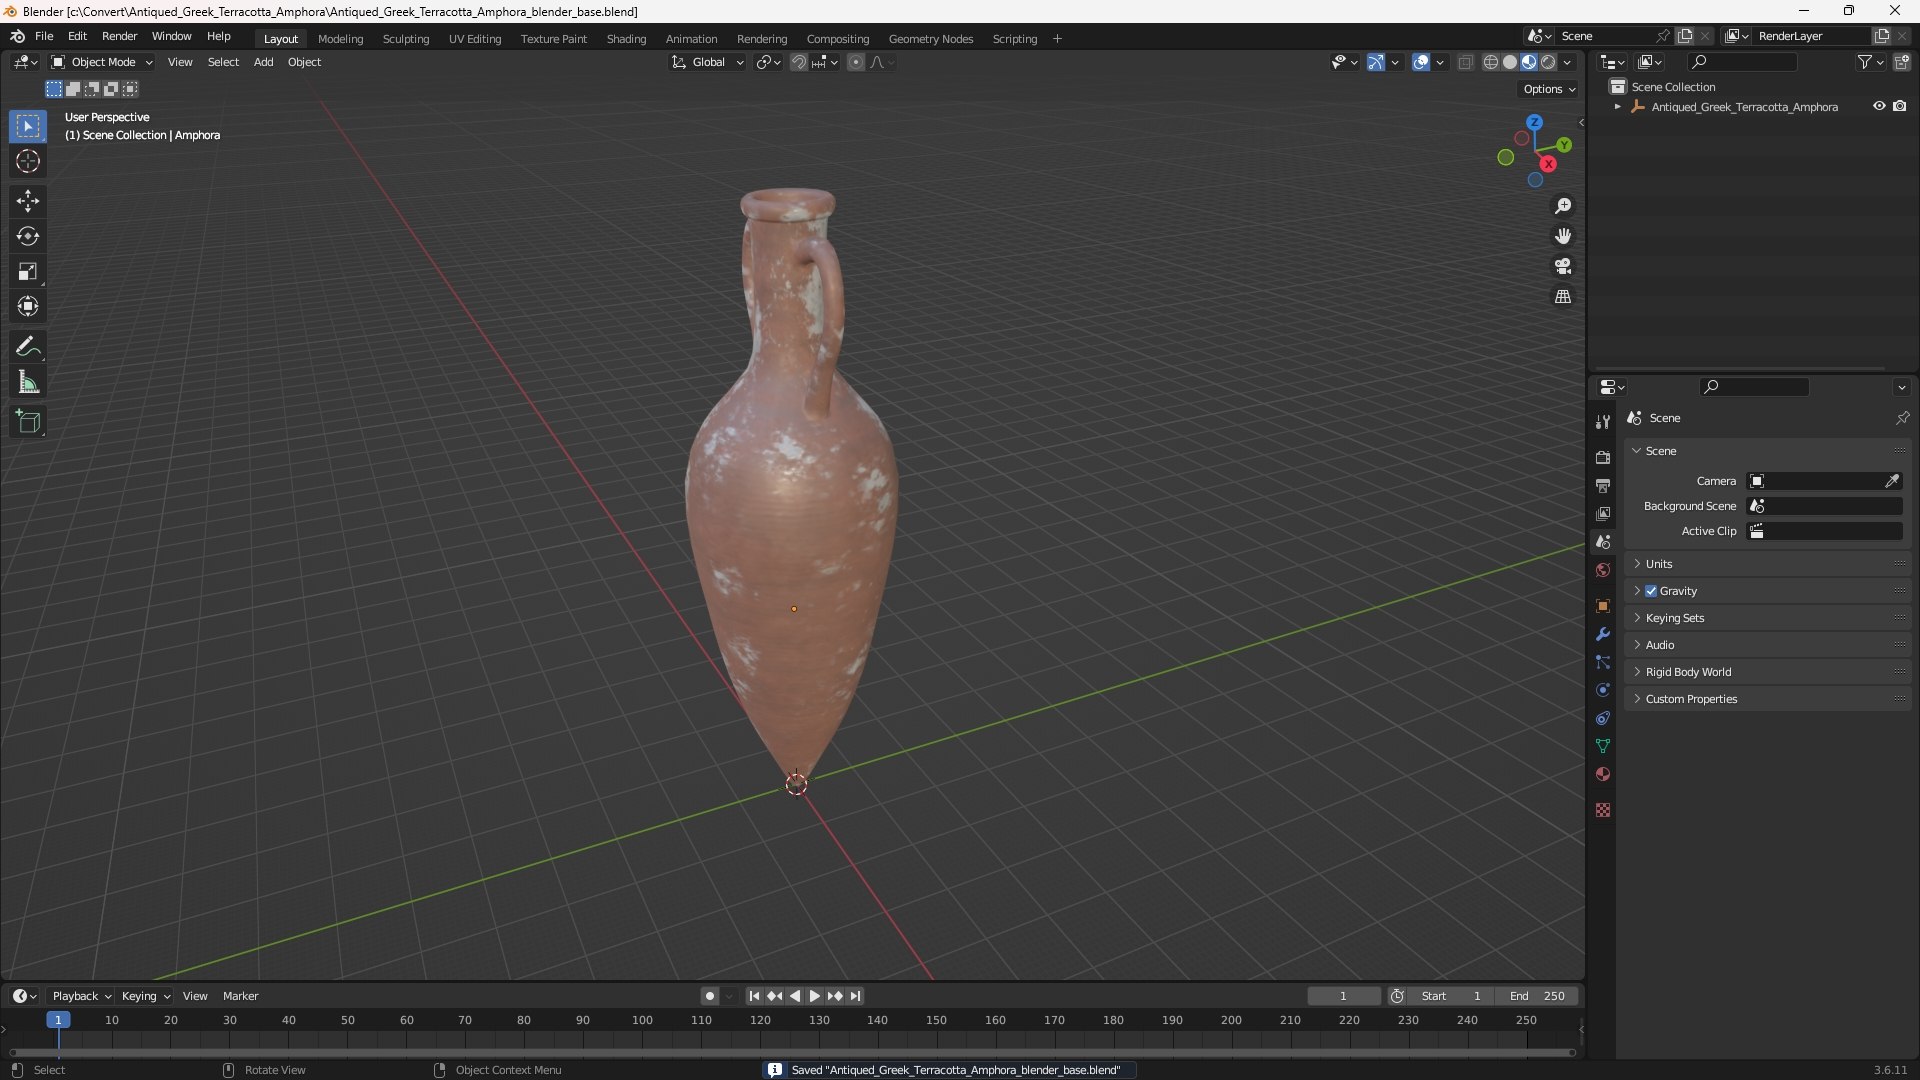Expand Antiqued_Greek_Terracotta_Amphora collection in outliner
This screenshot has width=1920, height=1080.
click(1617, 107)
